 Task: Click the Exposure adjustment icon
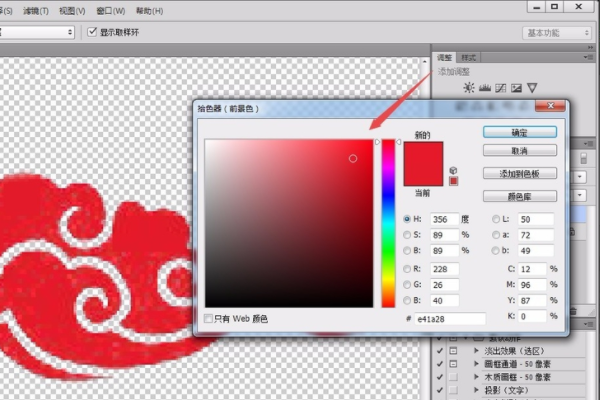point(516,88)
